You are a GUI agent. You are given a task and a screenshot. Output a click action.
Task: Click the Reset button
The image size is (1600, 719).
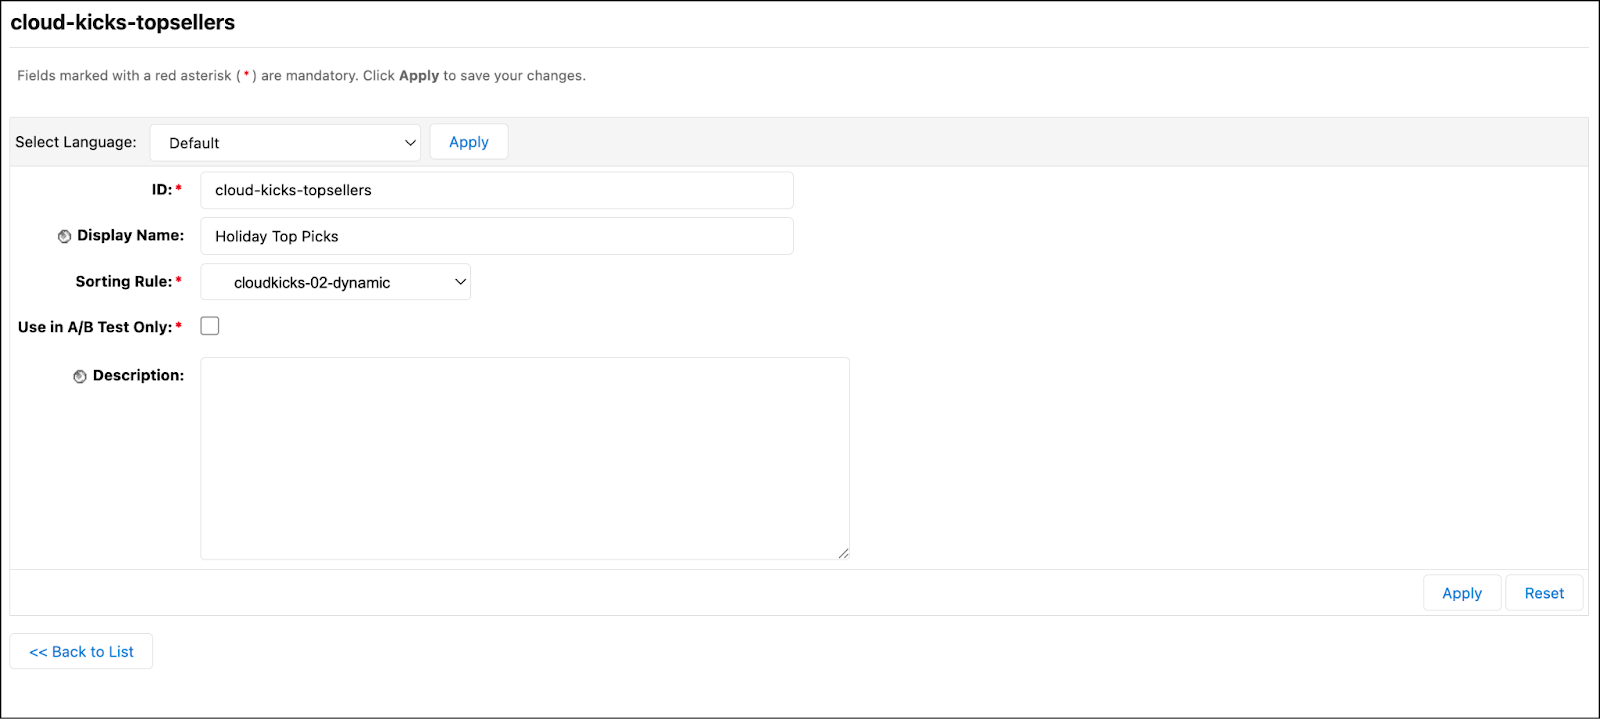point(1544,593)
